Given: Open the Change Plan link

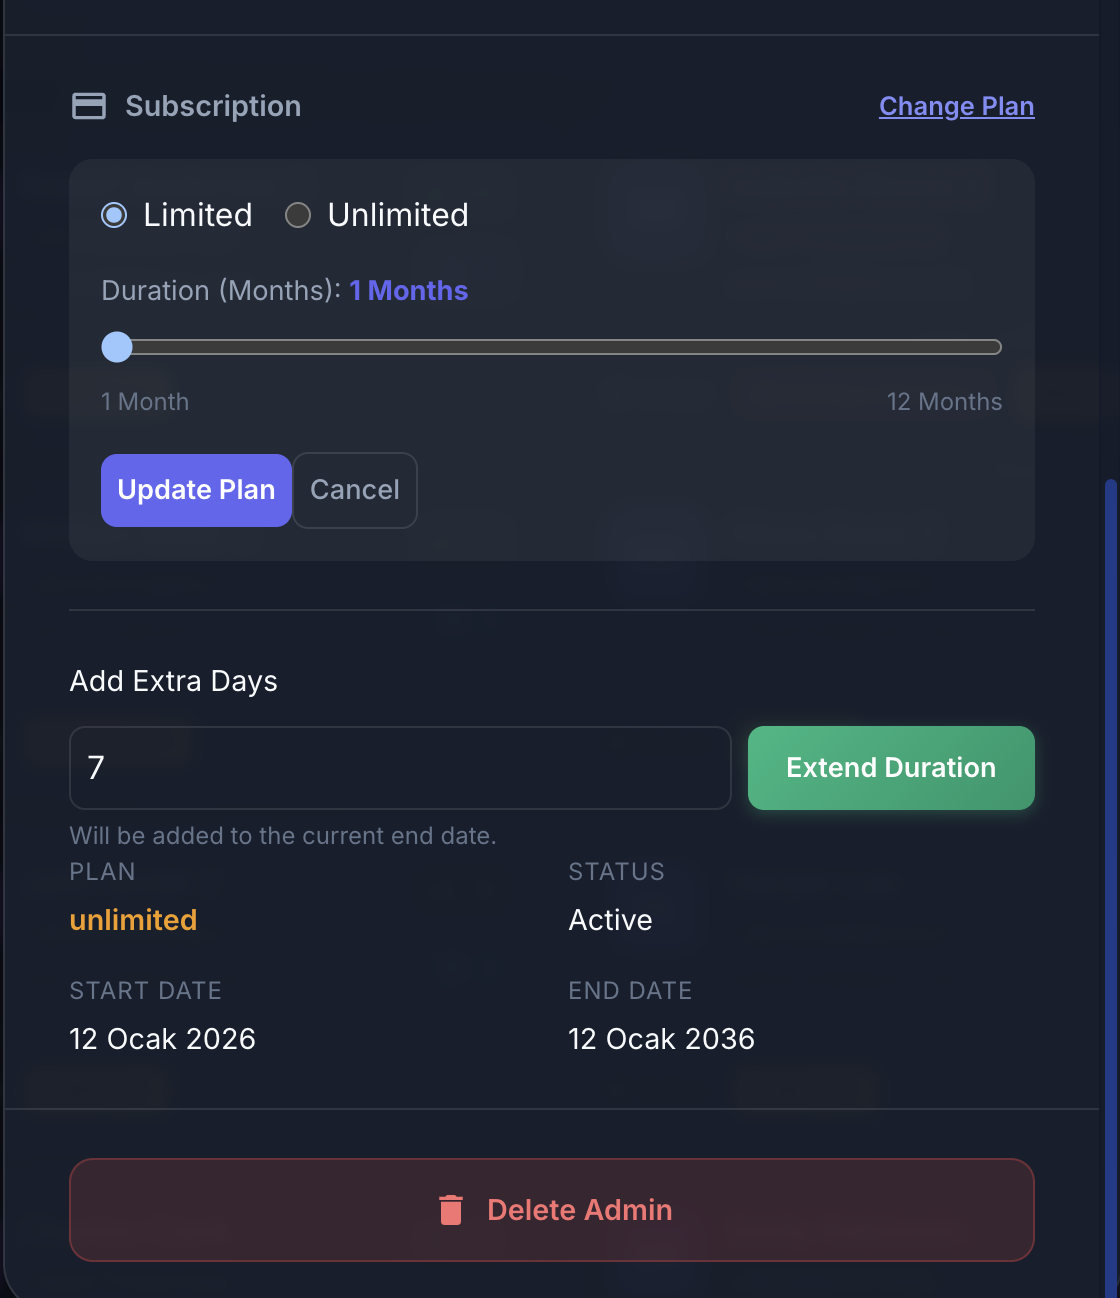Looking at the screenshot, I should [956, 106].
